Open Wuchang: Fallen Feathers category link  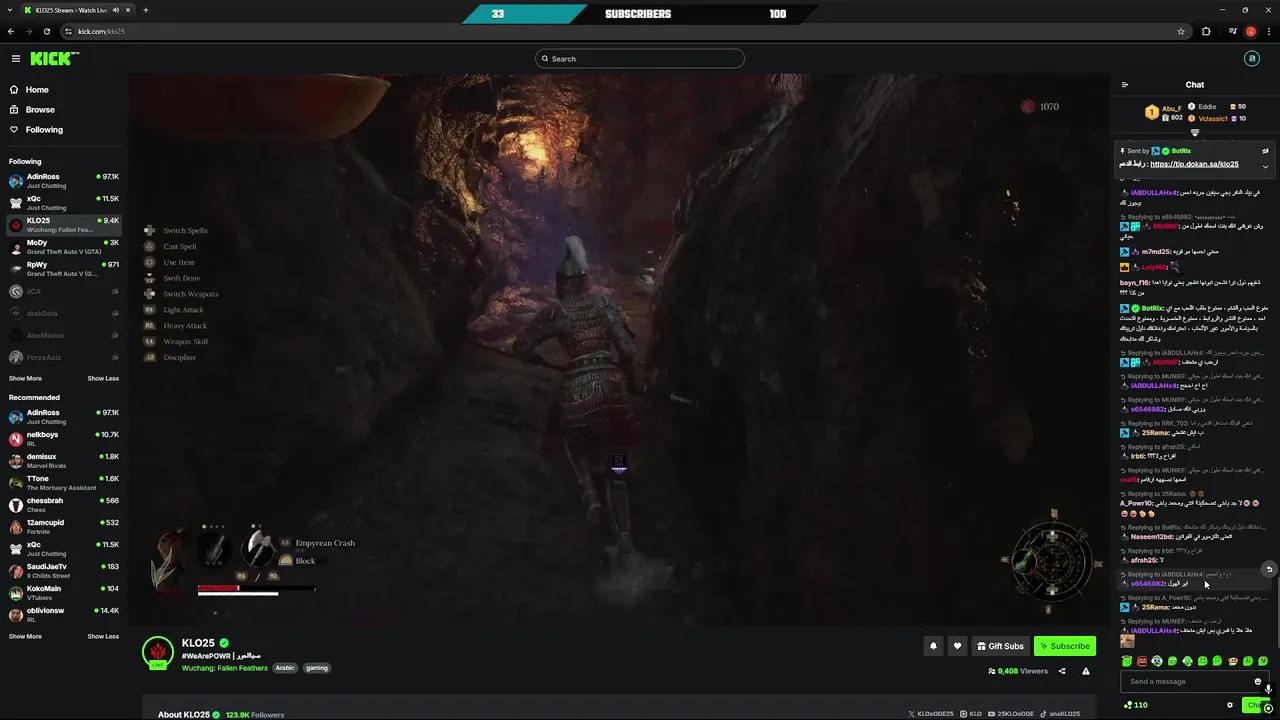(x=225, y=668)
